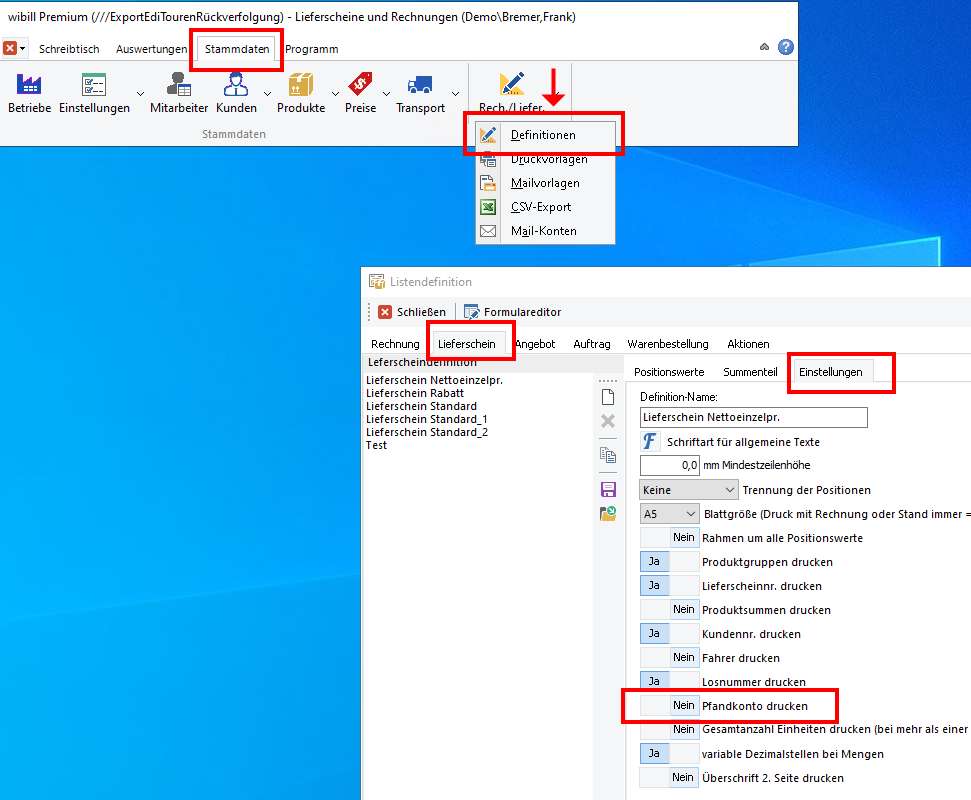Switch to the Auswertungen ribbon tab
971x800 pixels.
pos(151,49)
